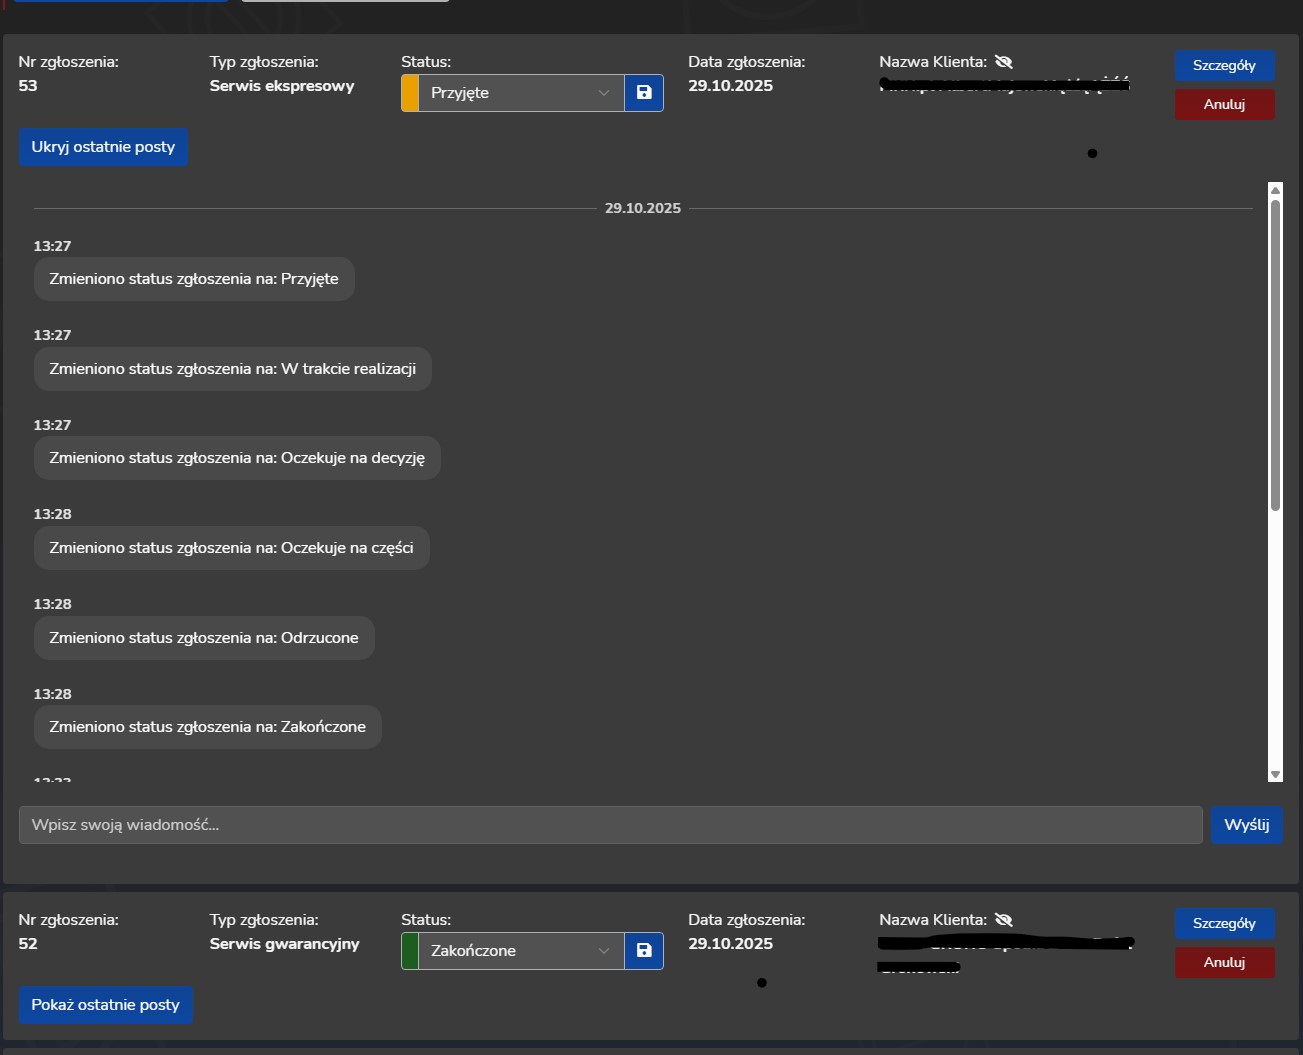Click ticket number 52 value

coord(28,944)
